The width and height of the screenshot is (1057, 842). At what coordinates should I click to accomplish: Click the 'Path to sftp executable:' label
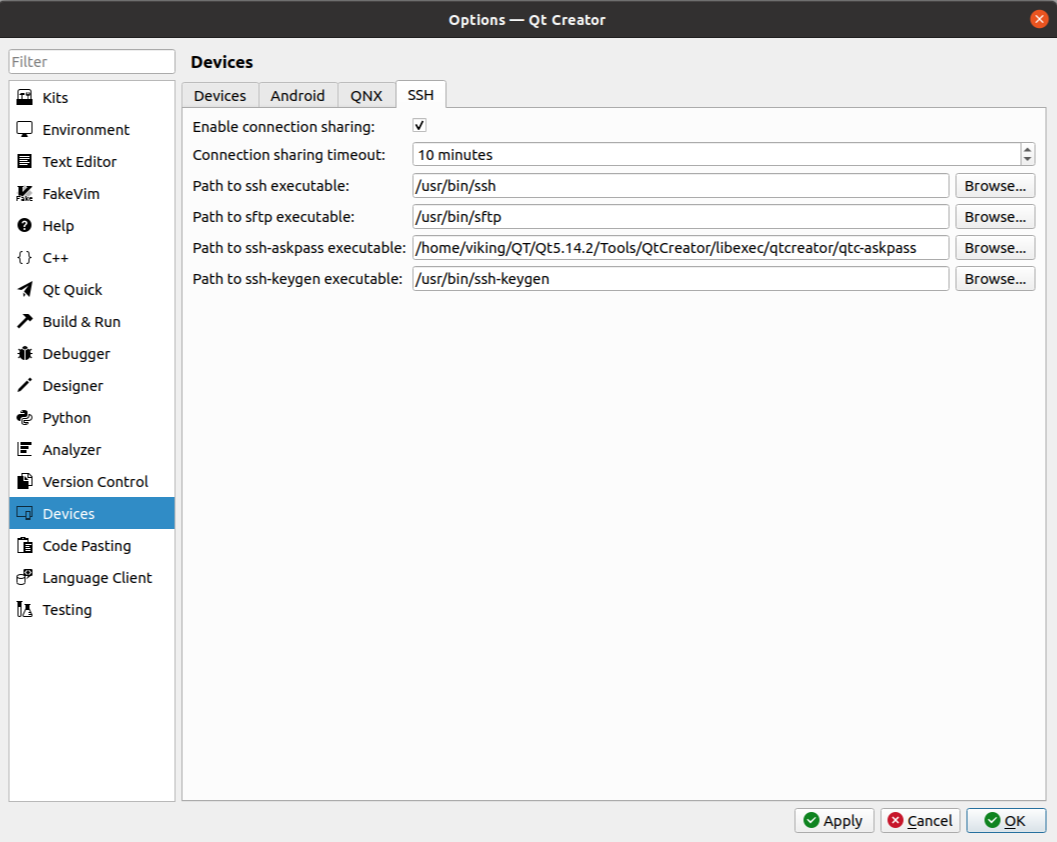tap(274, 217)
